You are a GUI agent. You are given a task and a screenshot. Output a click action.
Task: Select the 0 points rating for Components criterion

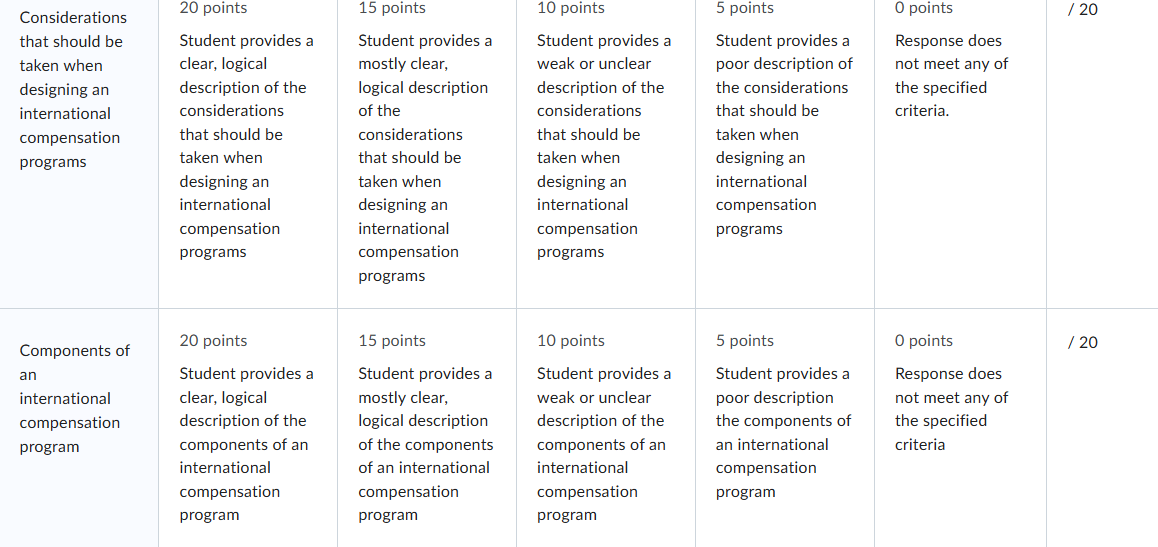(x=960, y=428)
